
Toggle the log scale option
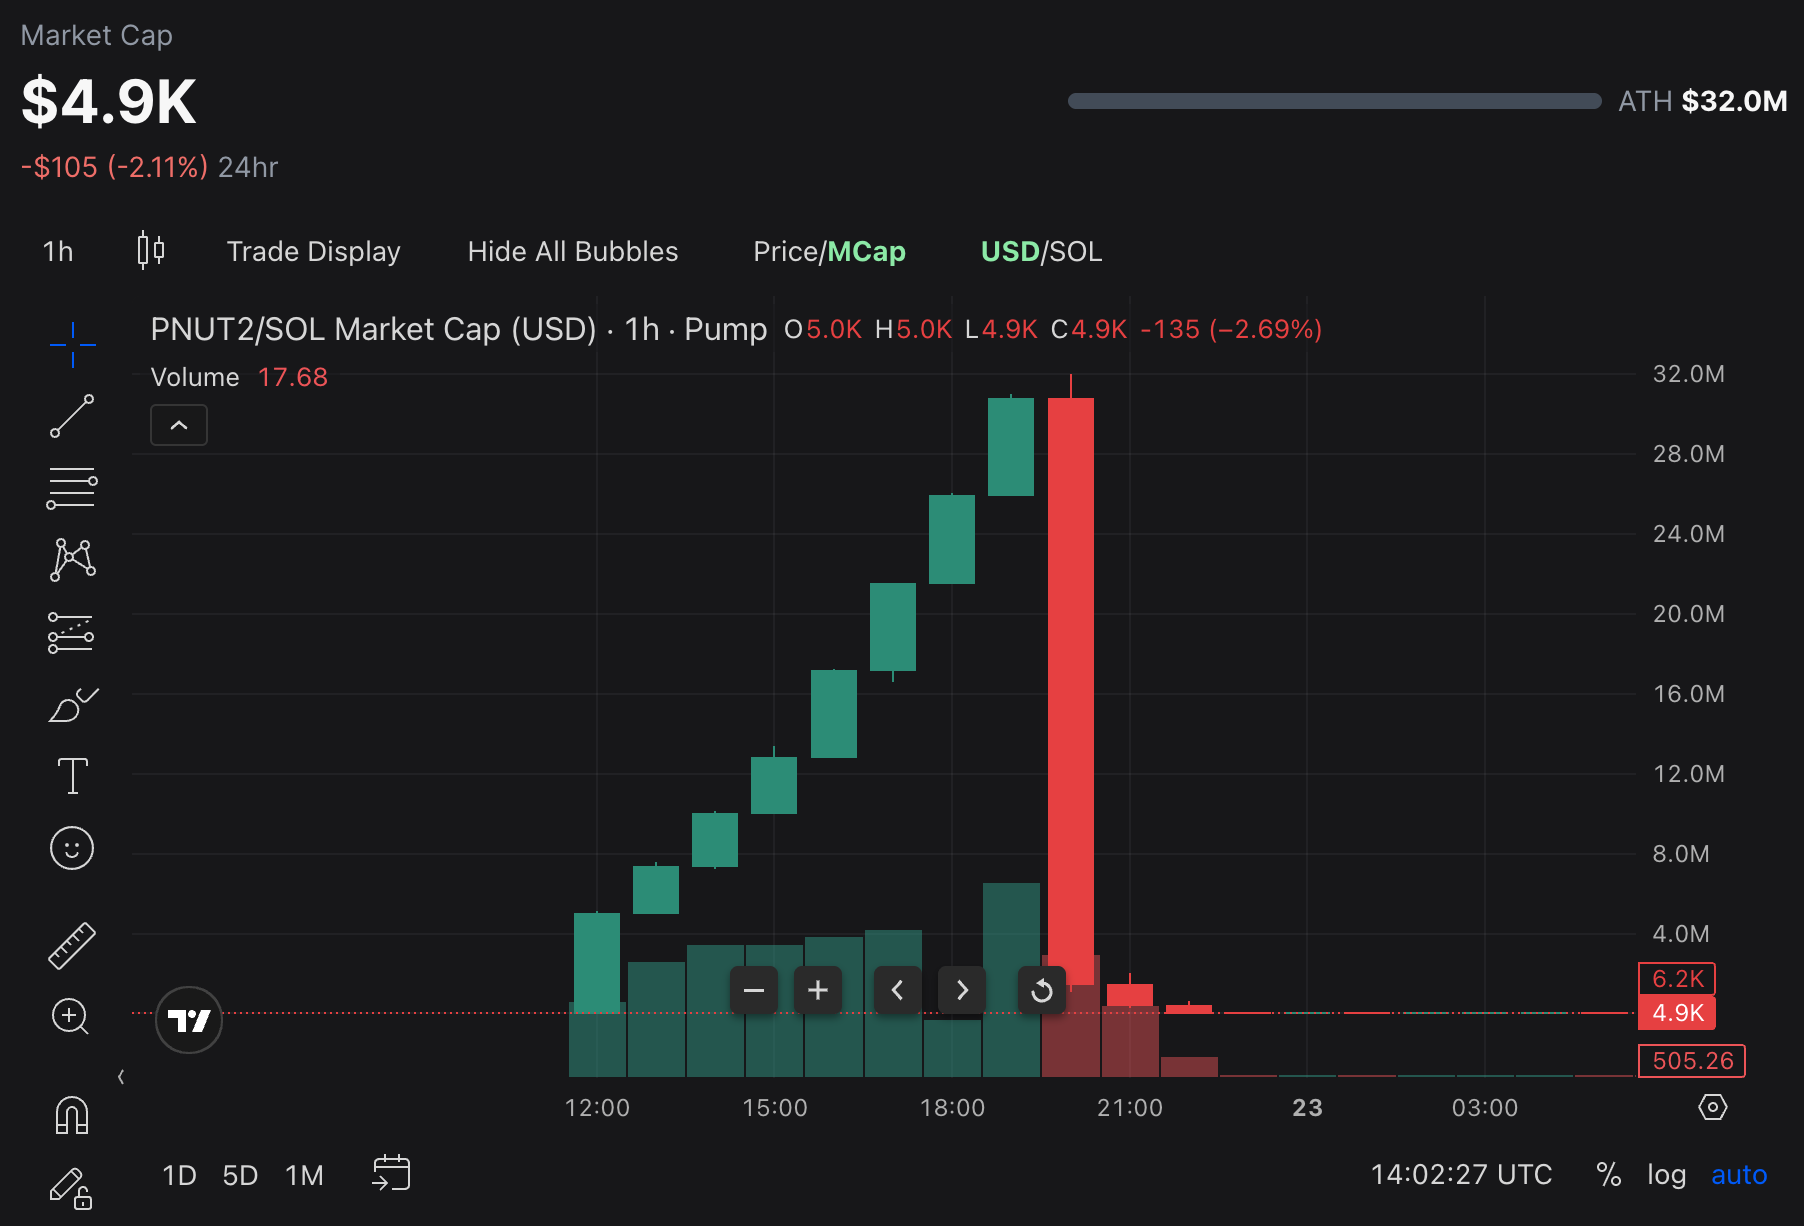coord(1666,1174)
